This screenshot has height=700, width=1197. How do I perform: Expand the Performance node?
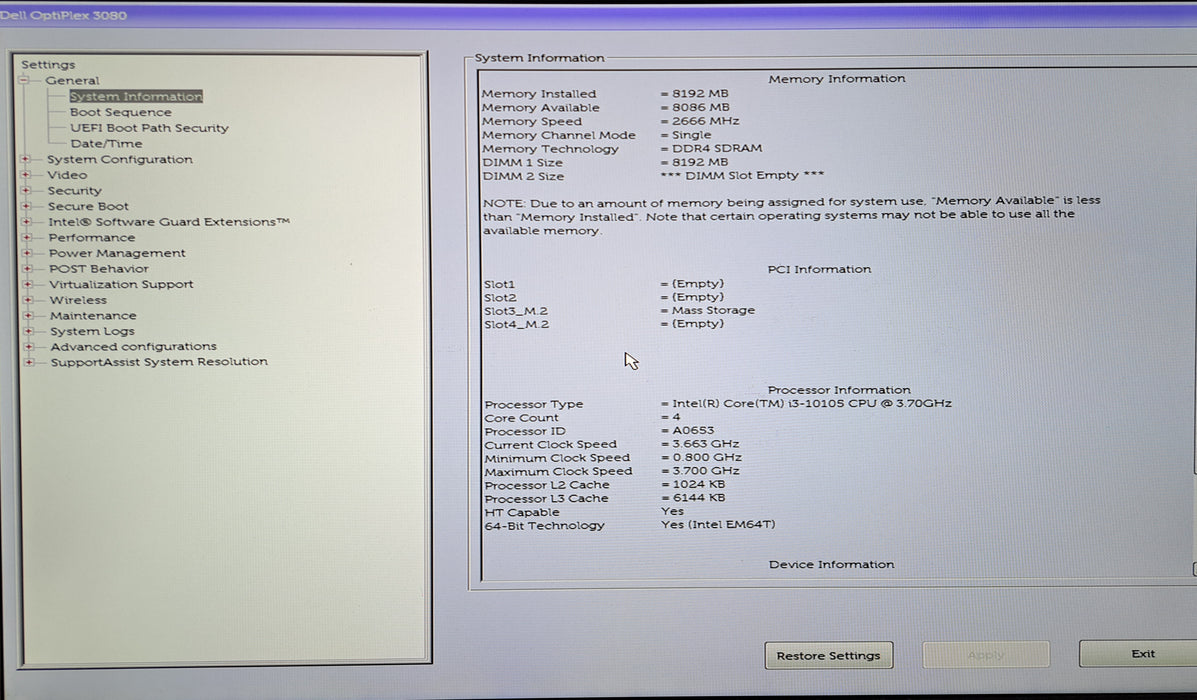point(27,237)
